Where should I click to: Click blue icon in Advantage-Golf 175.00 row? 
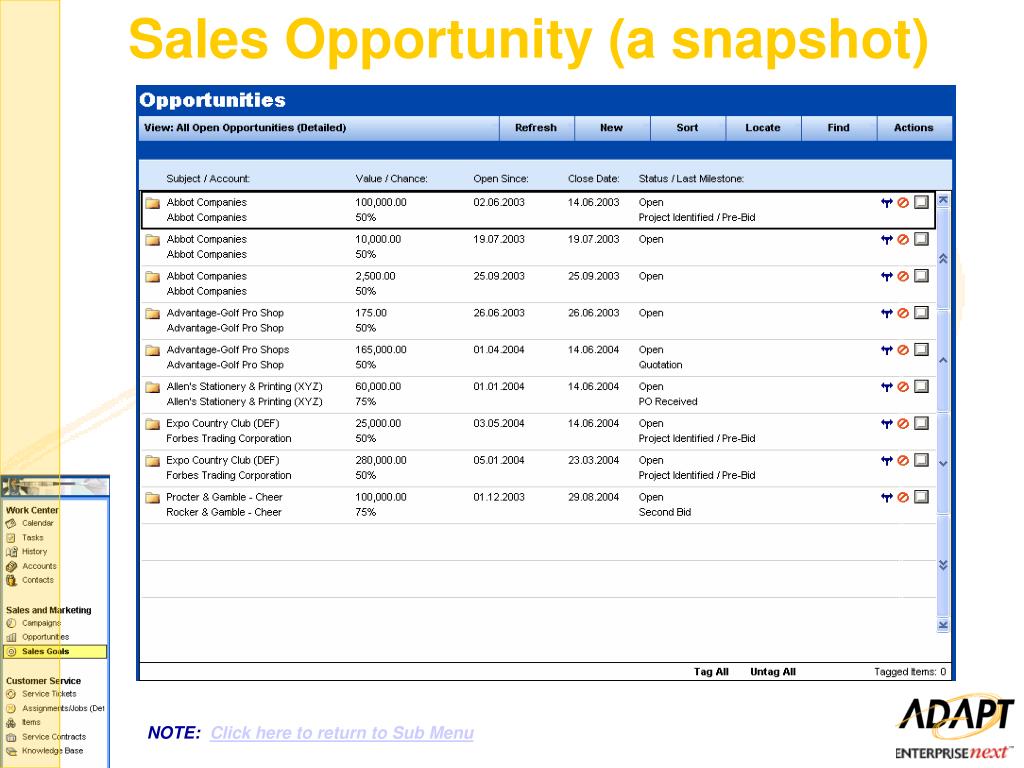point(886,313)
